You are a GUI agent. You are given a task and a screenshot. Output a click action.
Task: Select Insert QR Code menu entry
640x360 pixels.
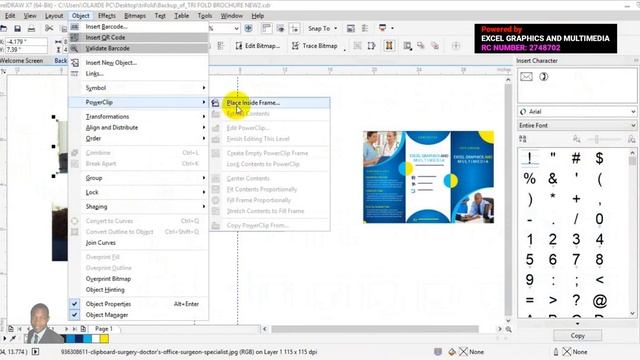pos(138,38)
